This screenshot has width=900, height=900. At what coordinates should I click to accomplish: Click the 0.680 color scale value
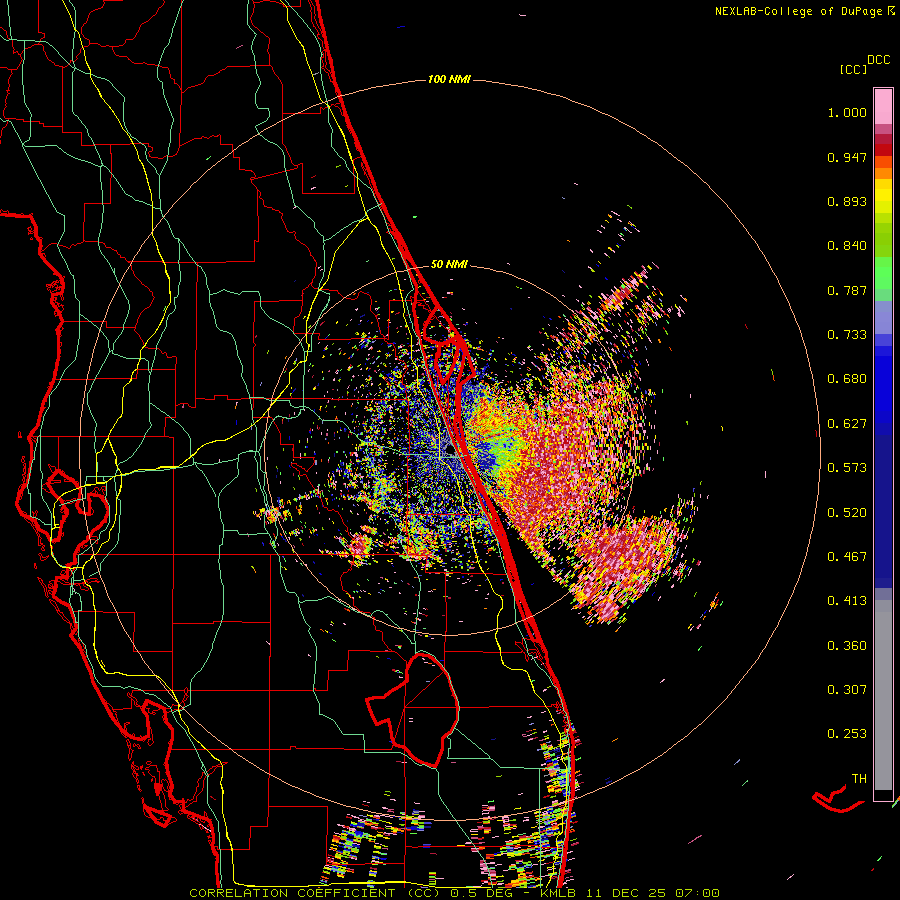point(847,379)
